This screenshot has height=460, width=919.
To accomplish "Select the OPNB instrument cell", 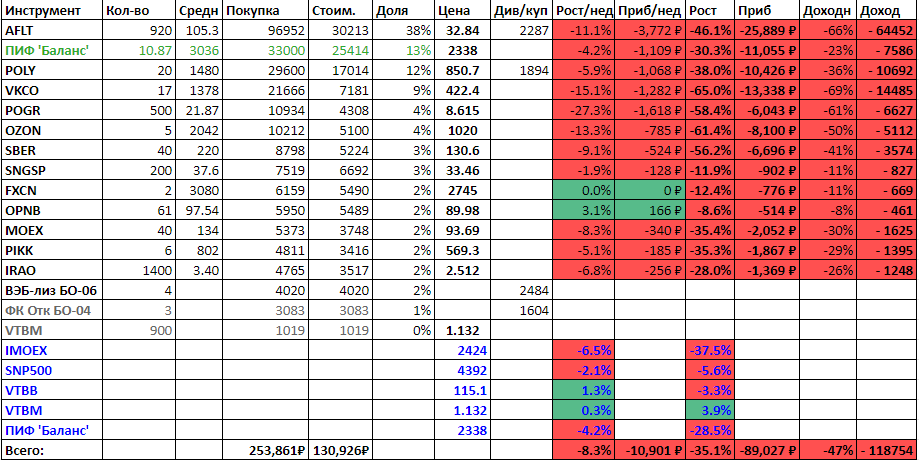I will [x=52, y=211].
